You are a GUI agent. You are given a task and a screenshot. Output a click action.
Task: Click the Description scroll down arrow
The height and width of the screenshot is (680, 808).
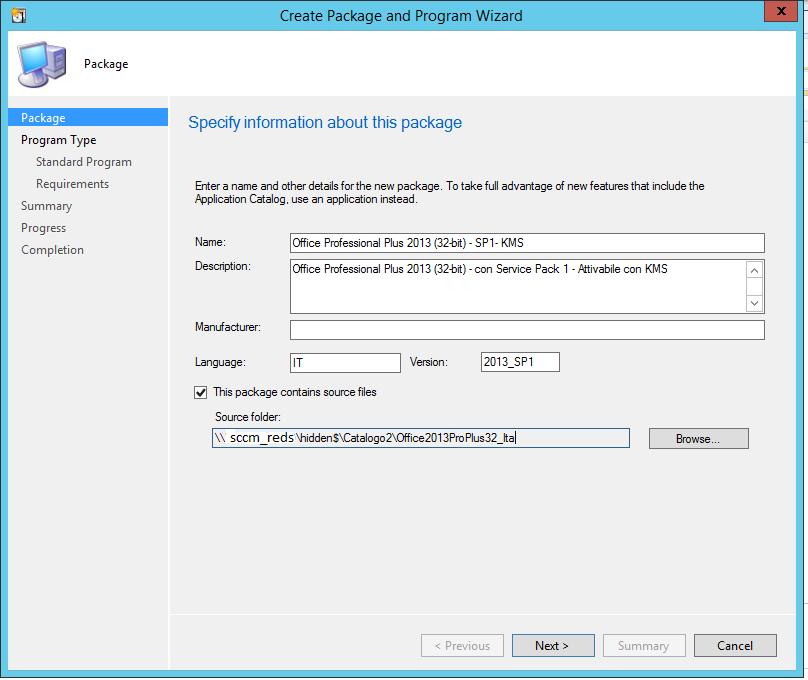(754, 303)
